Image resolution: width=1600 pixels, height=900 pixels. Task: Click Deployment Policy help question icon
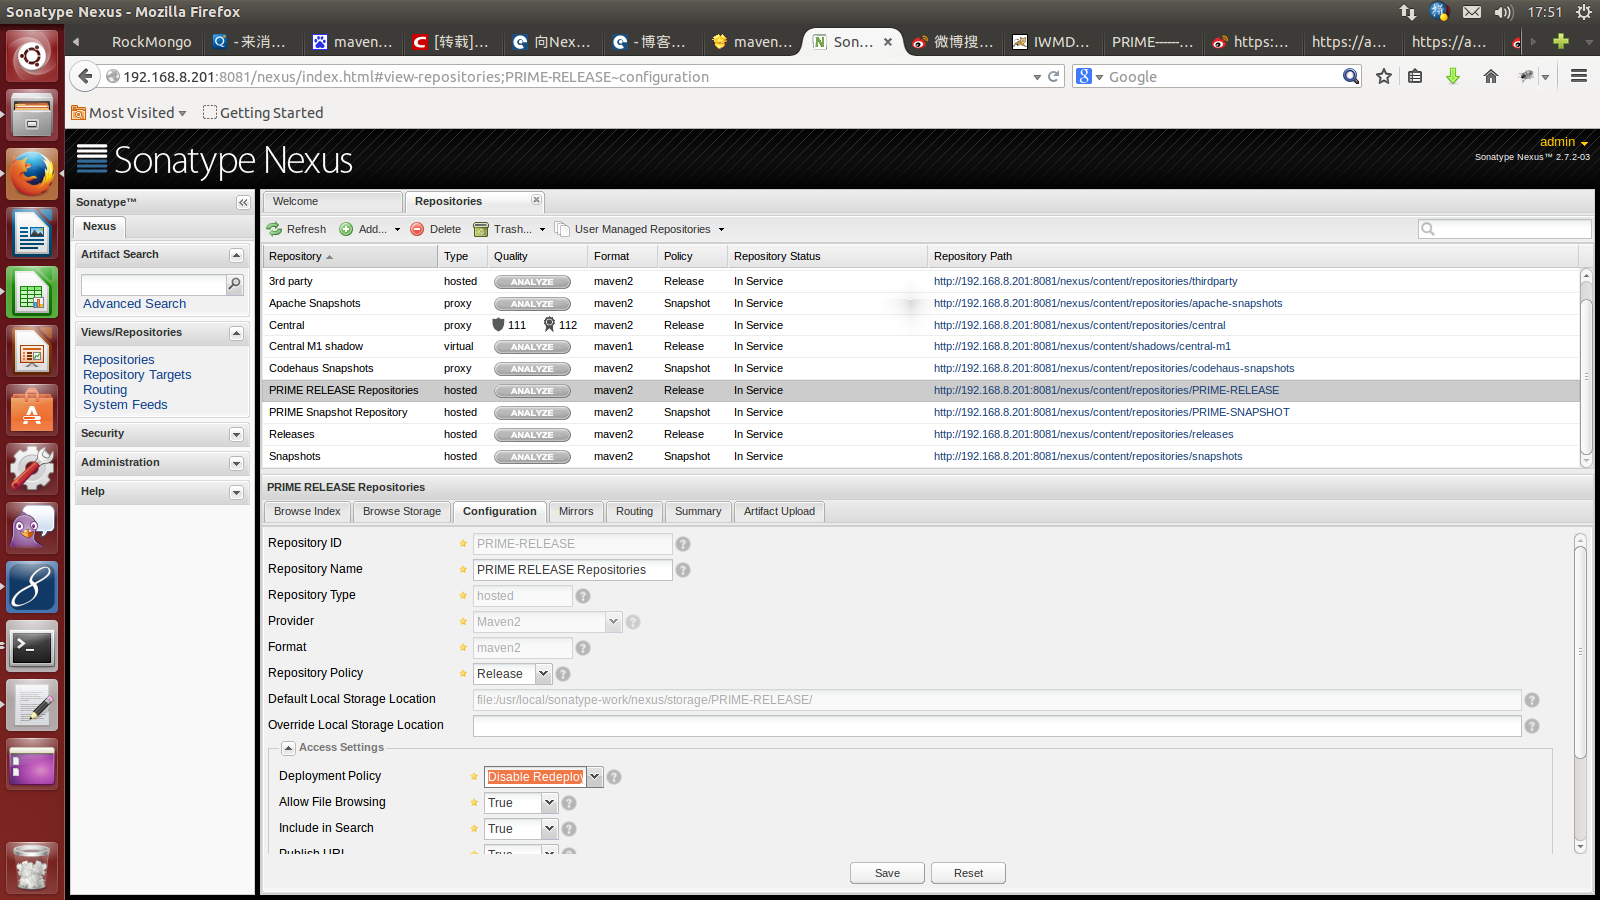(614, 777)
